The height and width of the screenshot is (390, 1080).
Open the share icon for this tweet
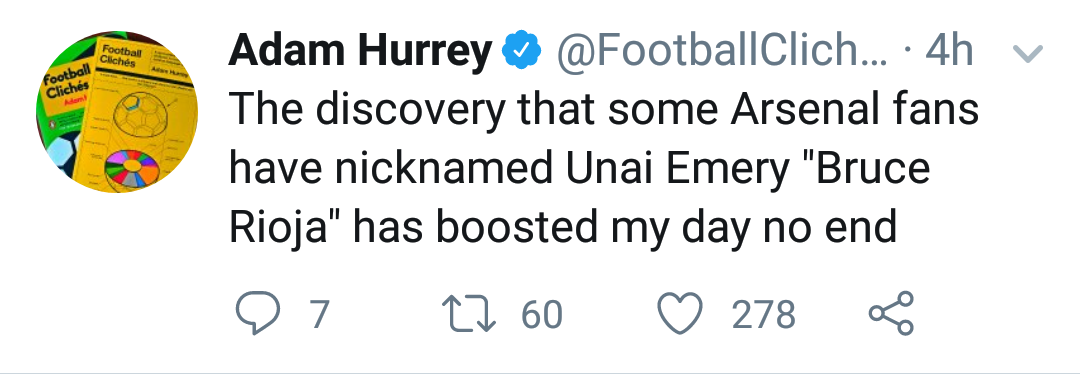coord(891,313)
